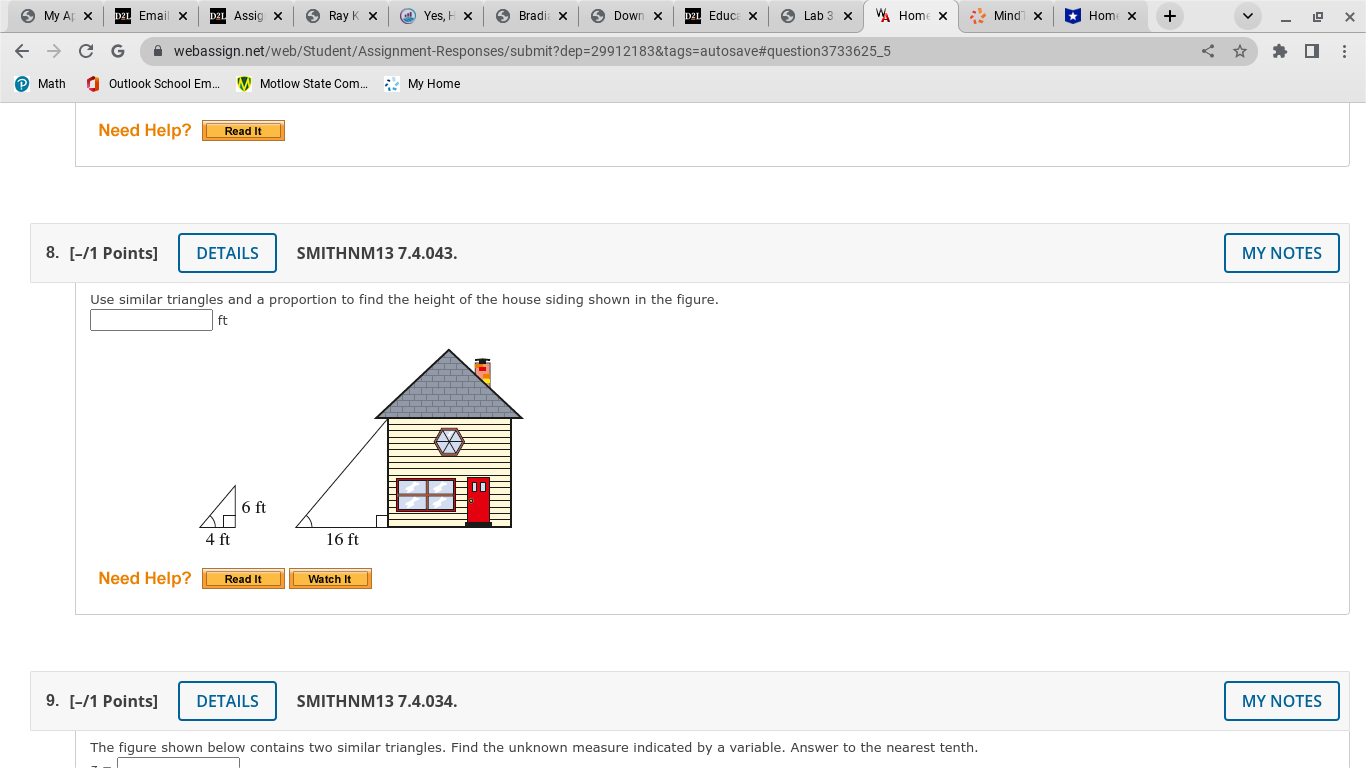Open the Extensions puzzle menu
The width and height of the screenshot is (1366, 768).
coord(1280,51)
